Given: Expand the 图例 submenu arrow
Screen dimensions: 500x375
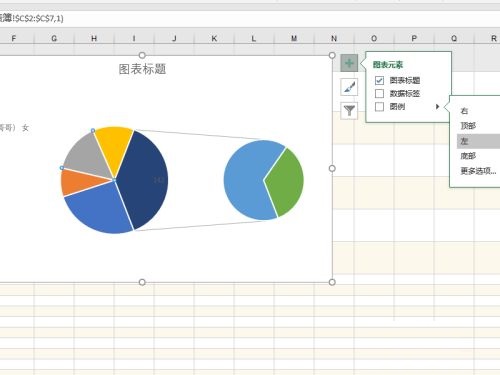Looking at the screenshot, I should click(x=437, y=107).
